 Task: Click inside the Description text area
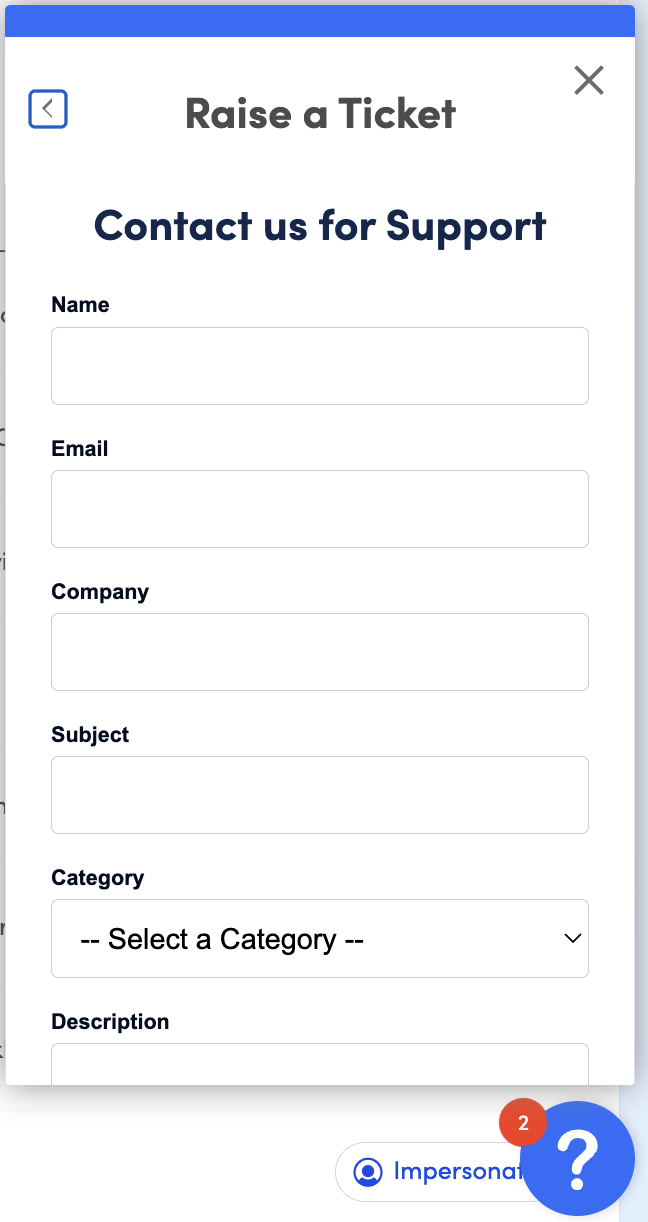[320, 1063]
